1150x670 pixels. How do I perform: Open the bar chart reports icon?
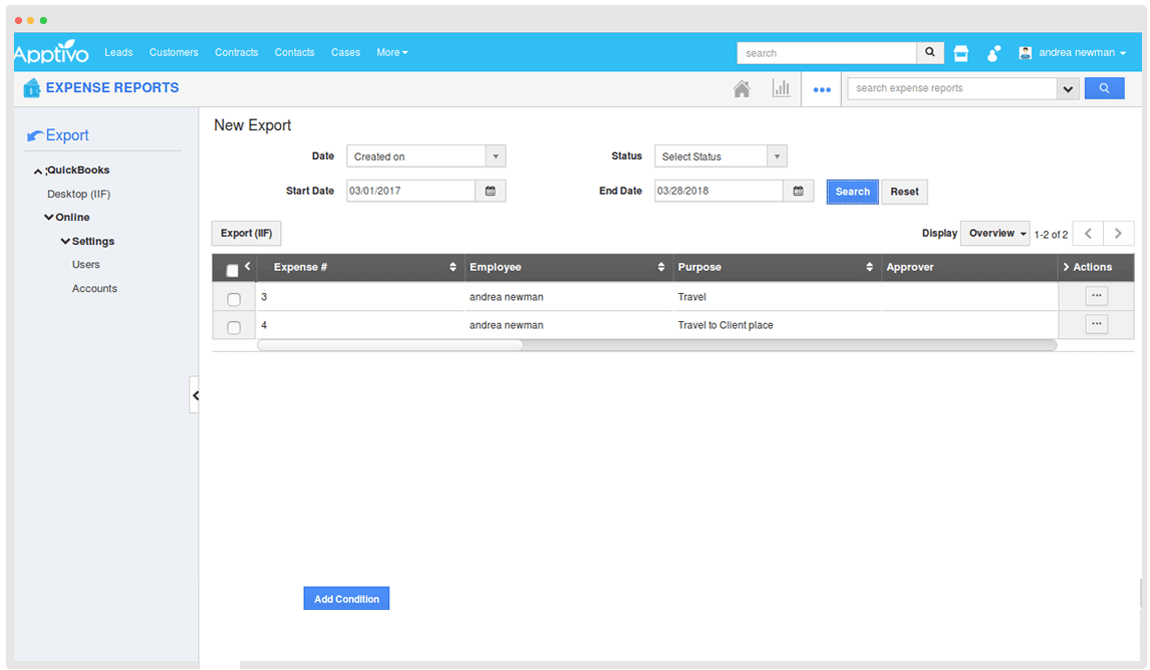tap(781, 89)
